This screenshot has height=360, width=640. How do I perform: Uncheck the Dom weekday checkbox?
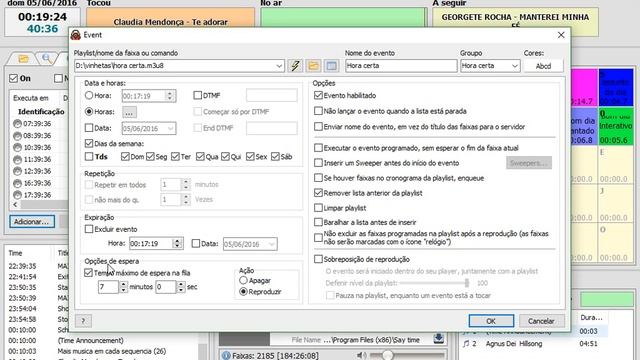[125, 156]
